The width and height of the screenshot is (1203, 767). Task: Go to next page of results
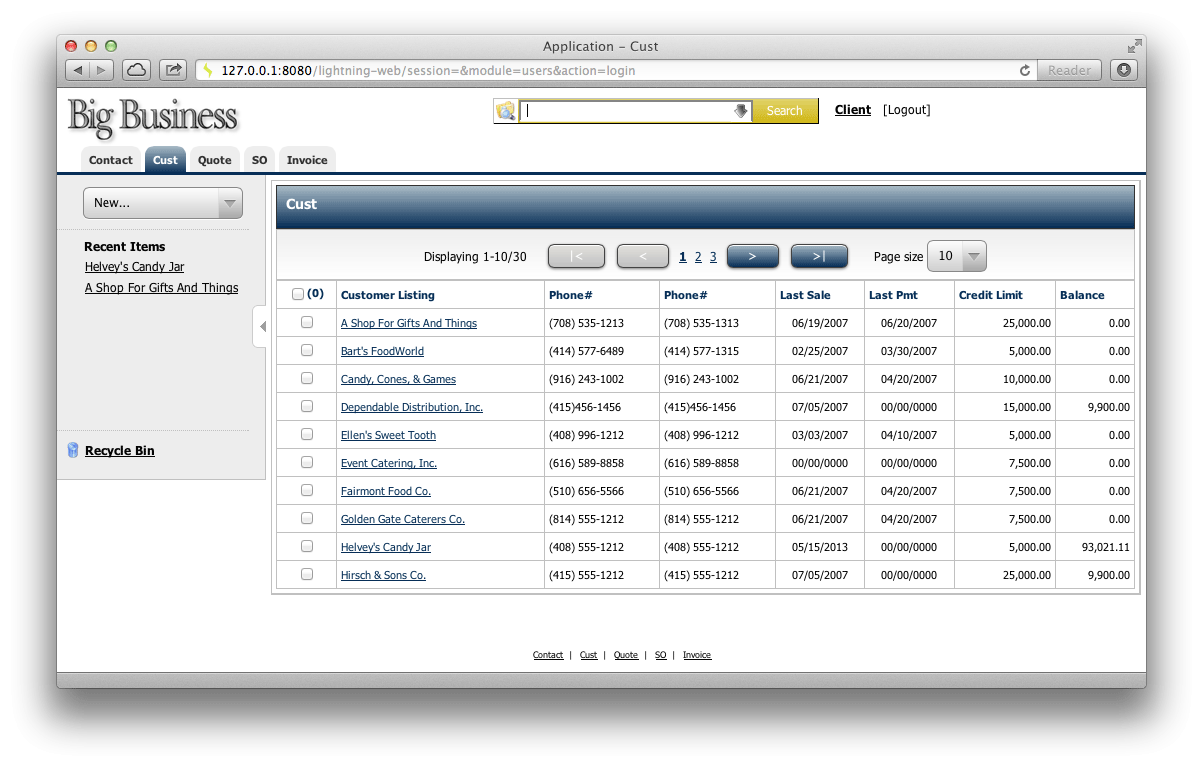pos(752,256)
